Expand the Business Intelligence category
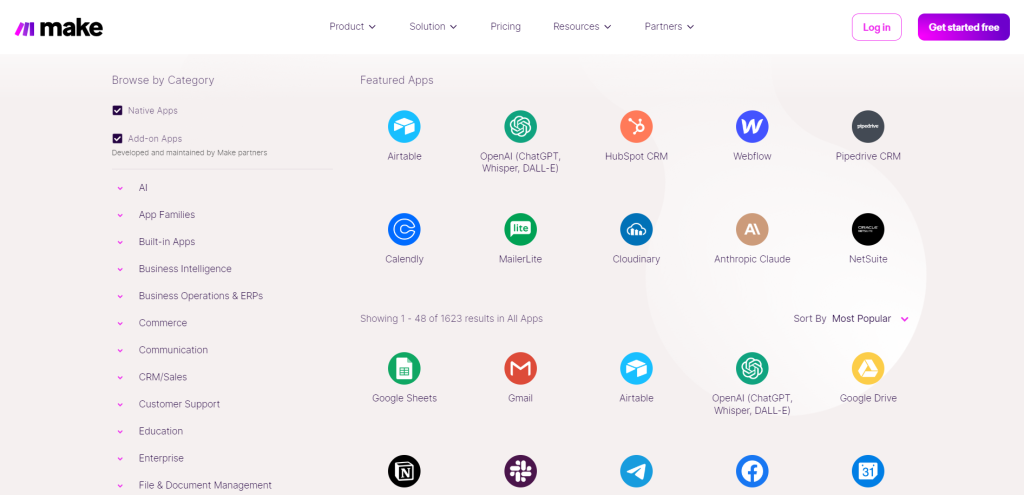 click(184, 269)
